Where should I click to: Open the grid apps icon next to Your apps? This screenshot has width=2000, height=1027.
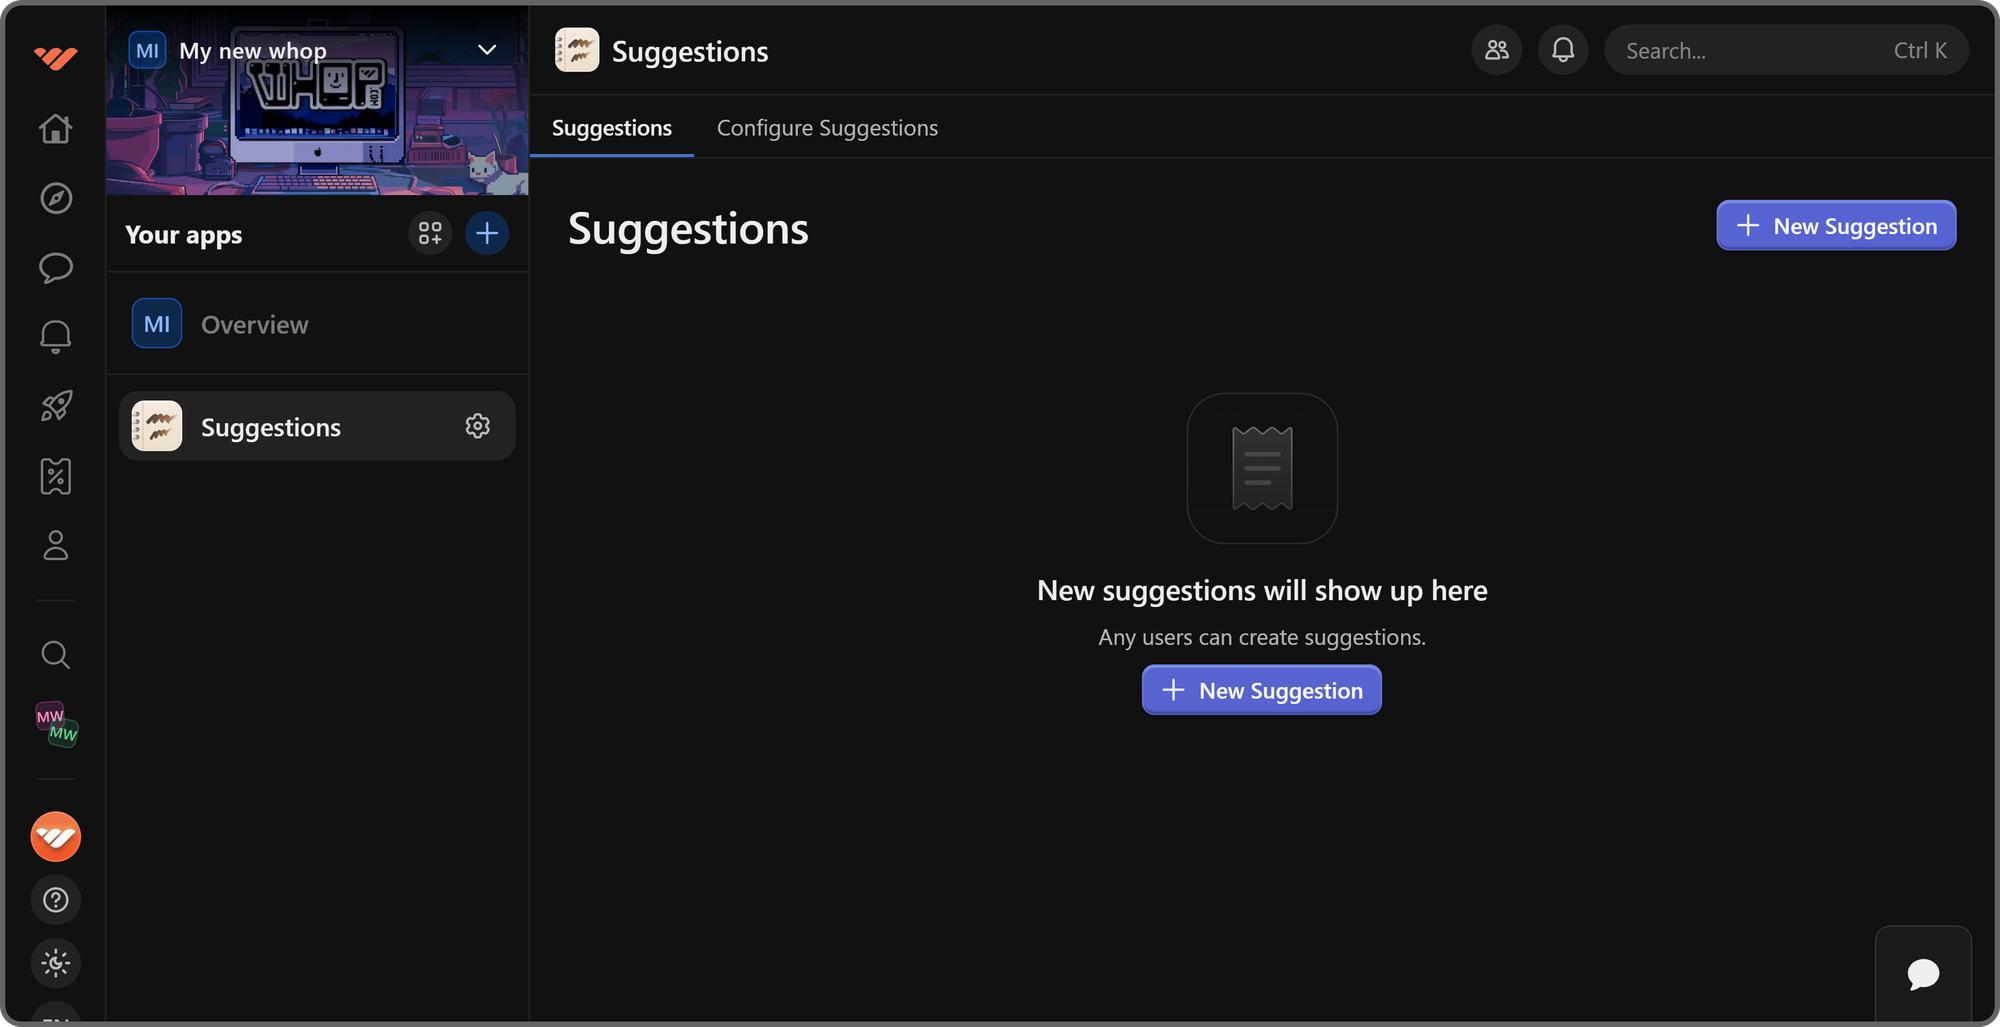point(430,233)
